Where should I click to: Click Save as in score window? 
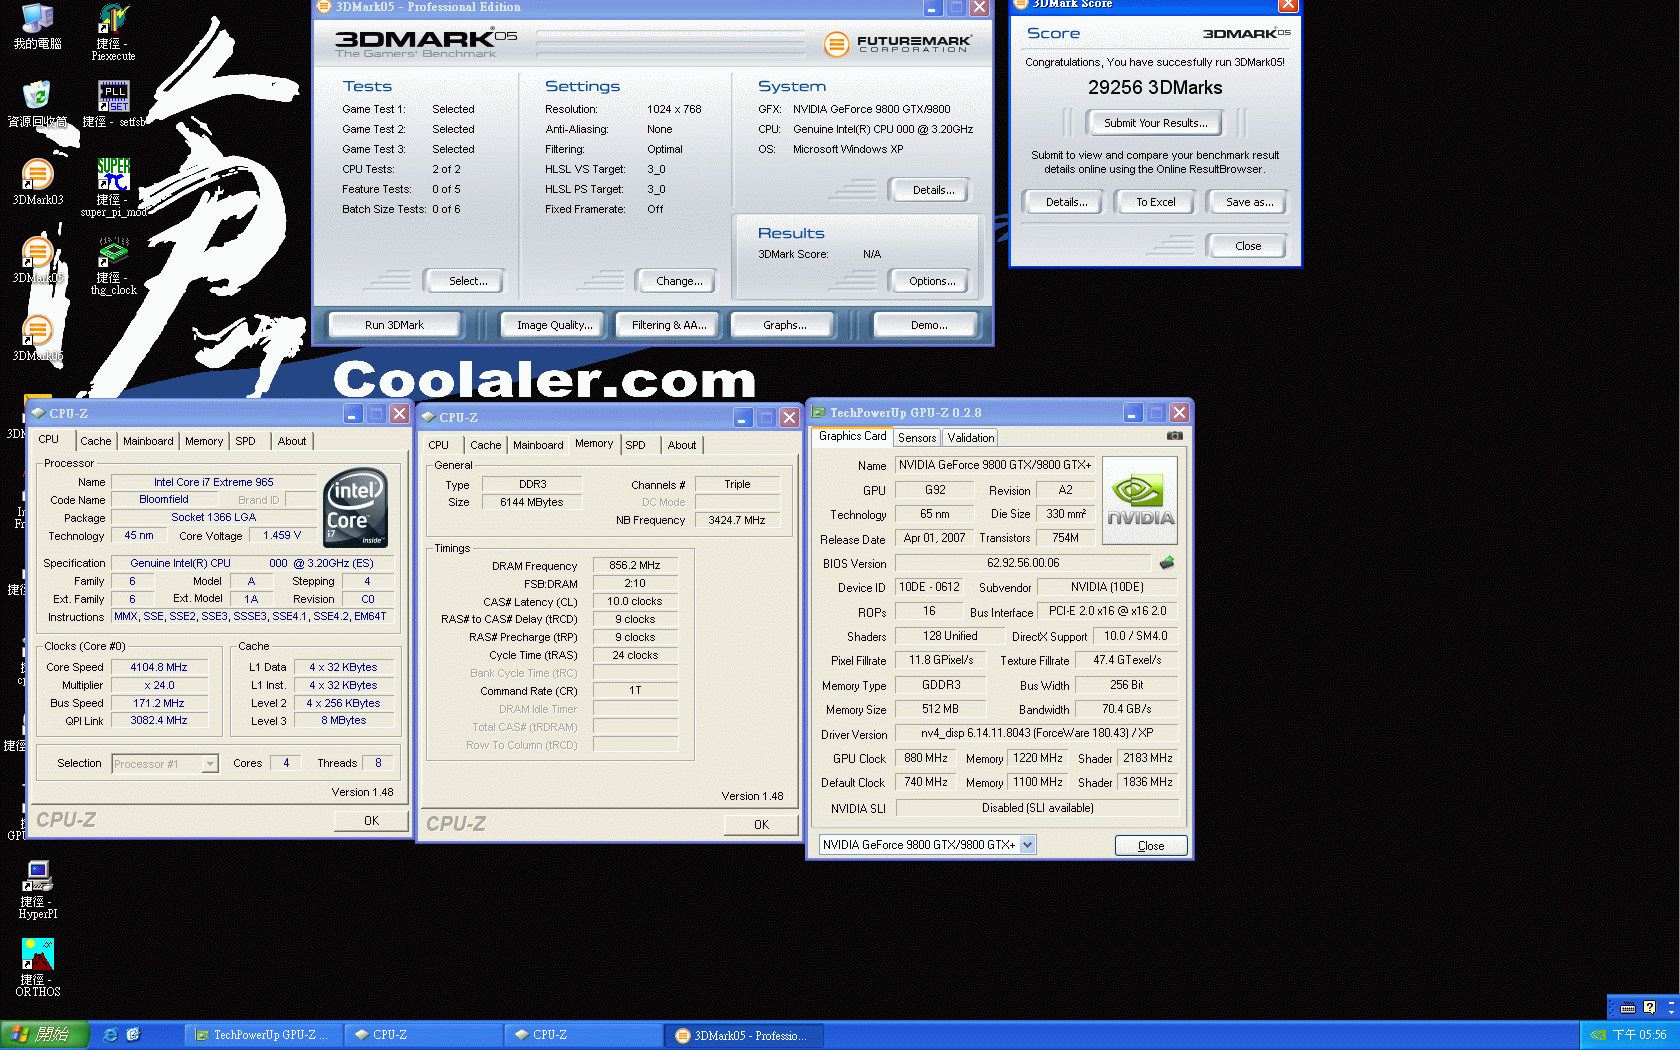coord(1246,202)
